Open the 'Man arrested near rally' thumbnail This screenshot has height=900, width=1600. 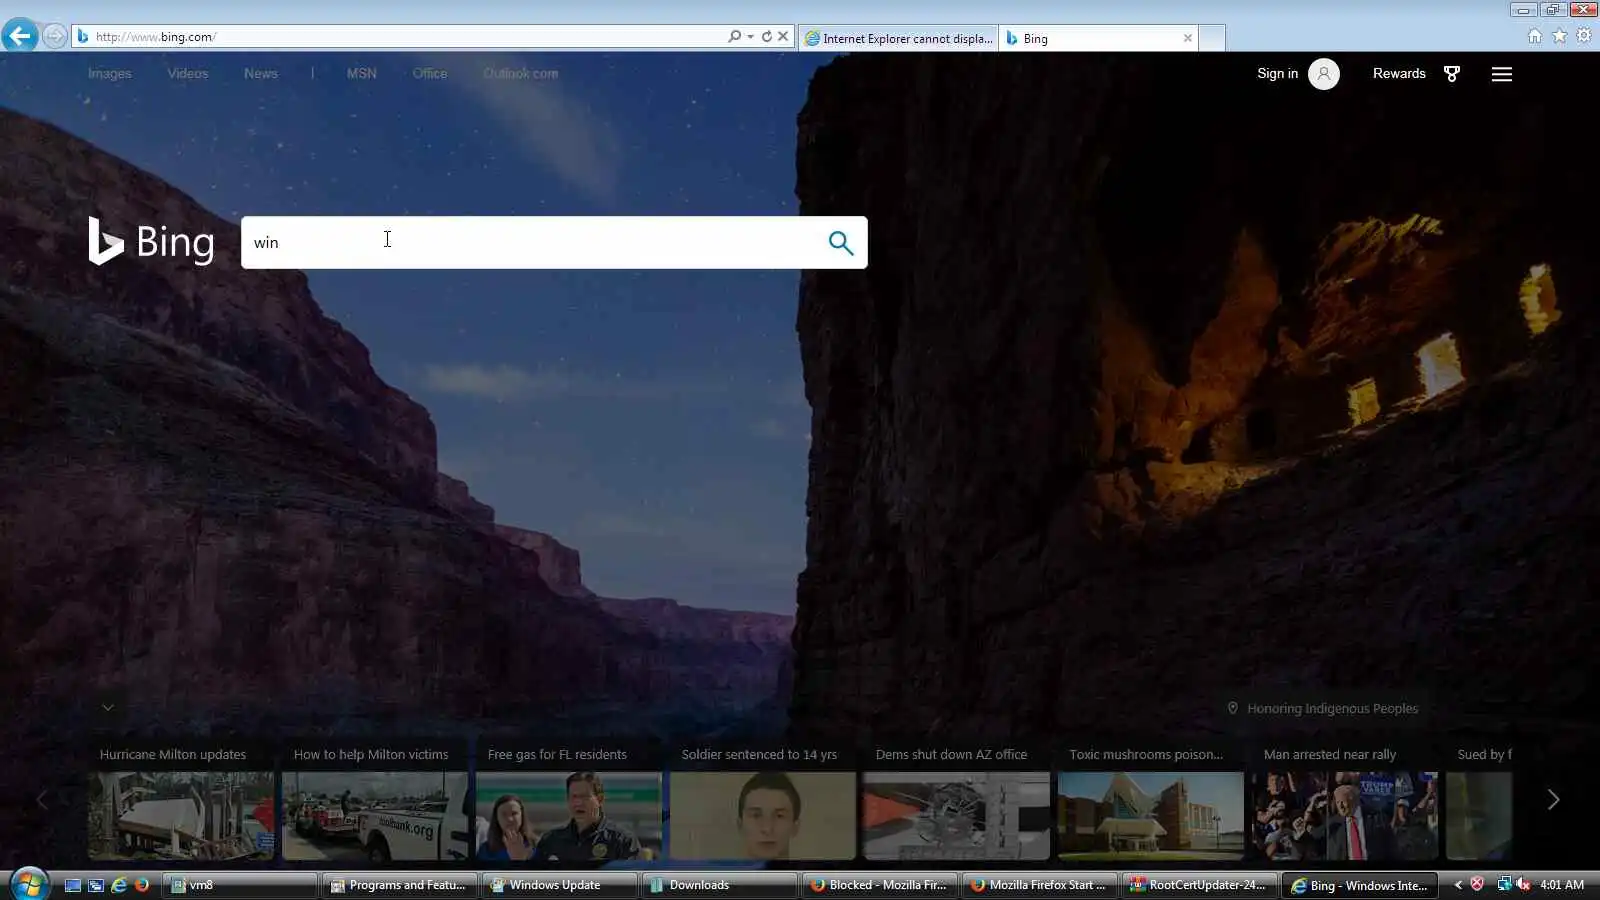click(x=1345, y=815)
